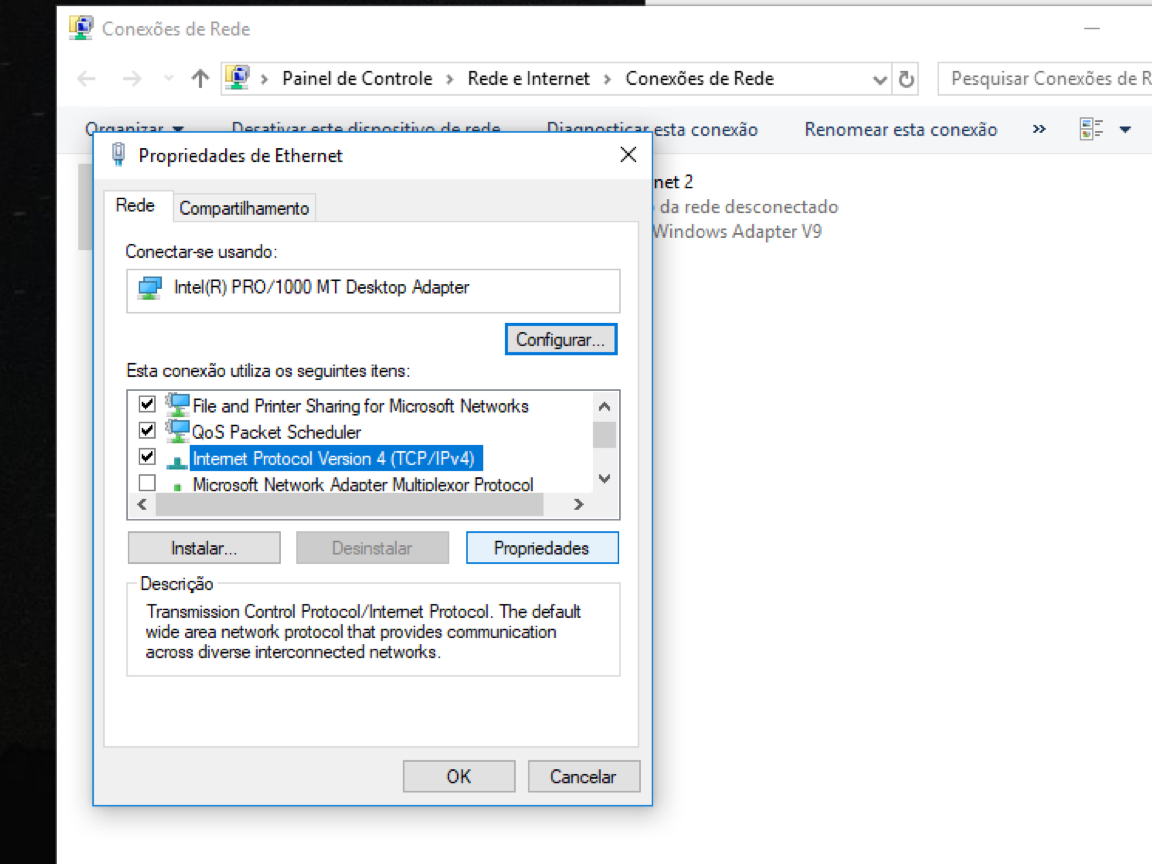Viewport: 1152px width, 864px height.
Task: Go back in Conexões de Rede window
Action: click(87, 79)
